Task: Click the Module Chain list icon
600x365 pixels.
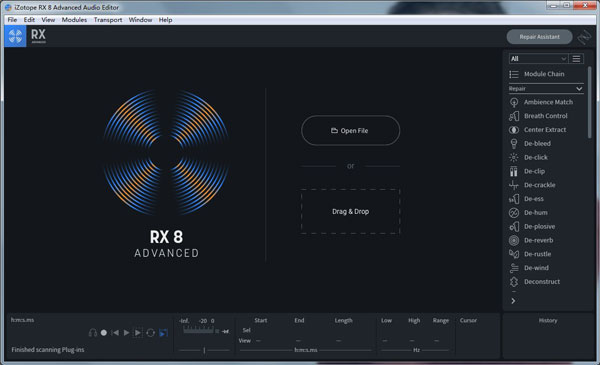Action: pos(514,74)
